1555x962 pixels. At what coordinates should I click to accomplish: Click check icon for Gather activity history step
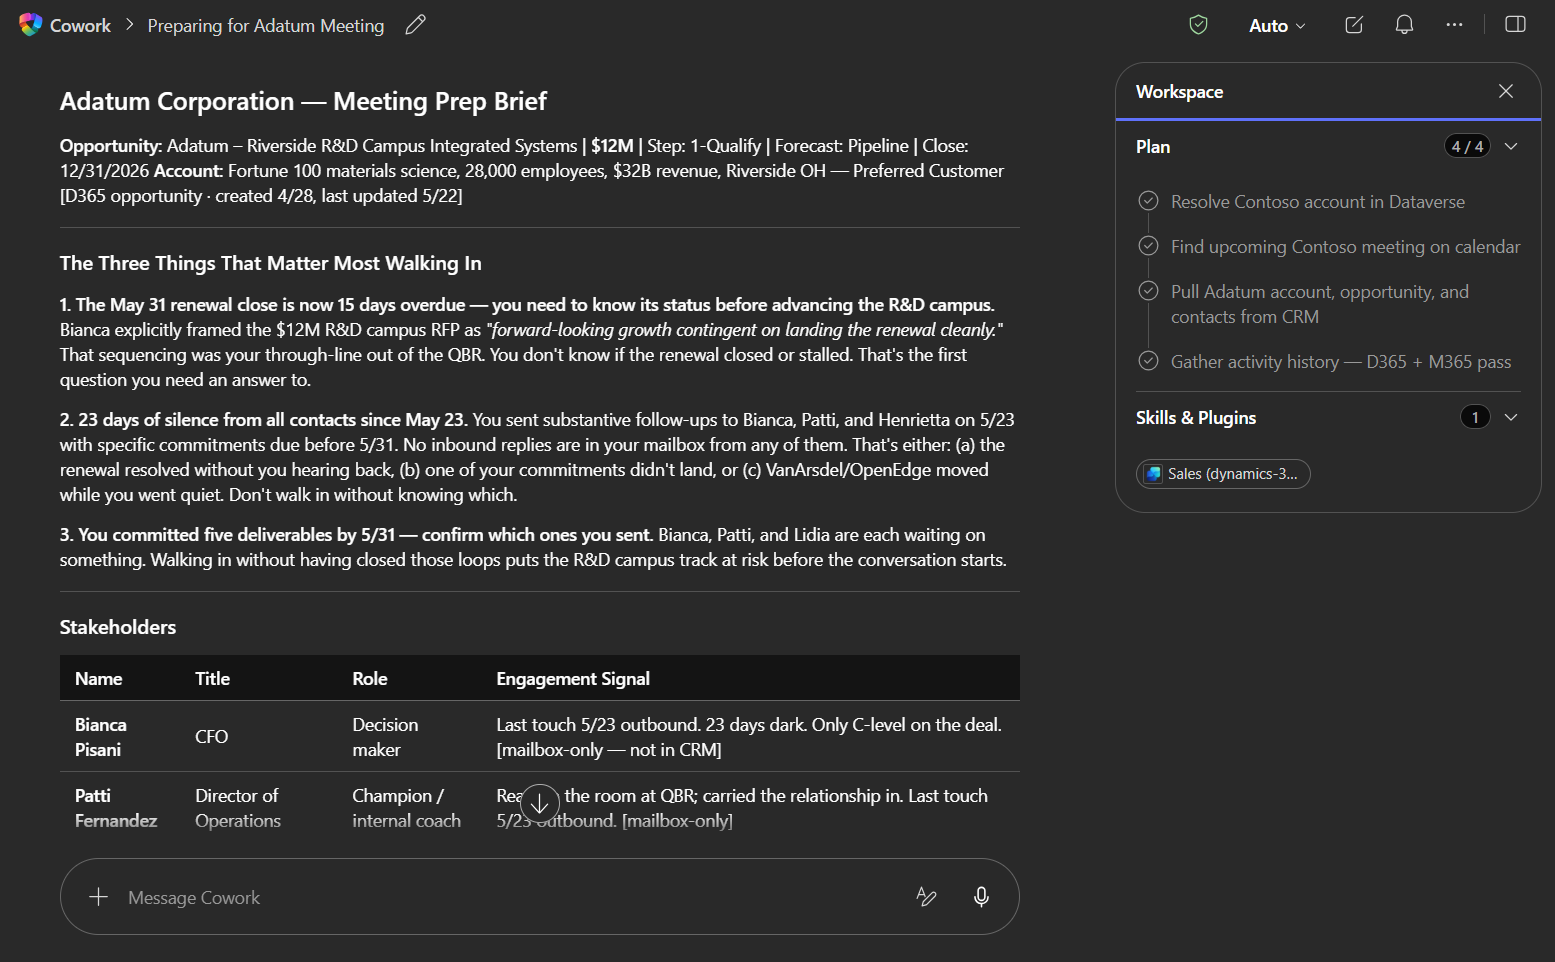click(x=1148, y=361)
